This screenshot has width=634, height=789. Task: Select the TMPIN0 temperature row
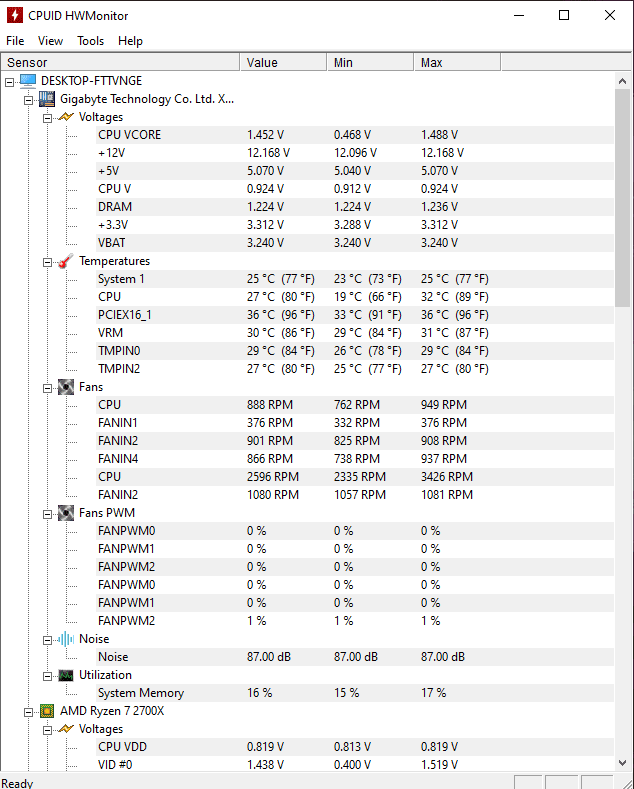click(355, 351)
